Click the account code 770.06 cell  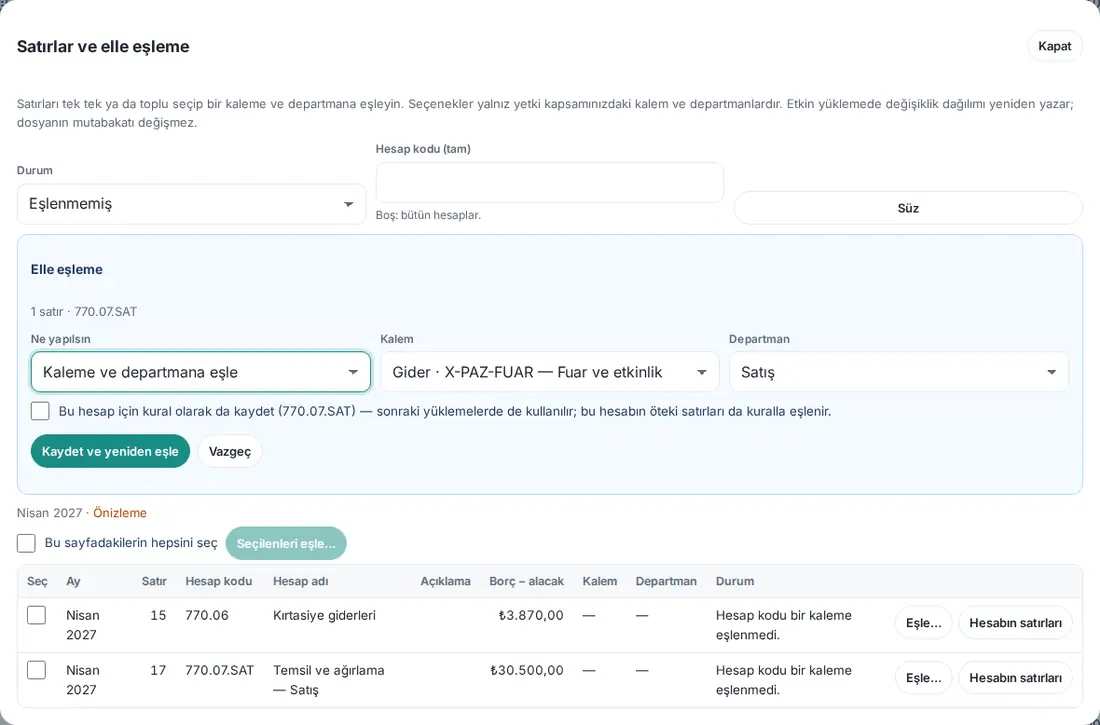click(x=207, y=616)
